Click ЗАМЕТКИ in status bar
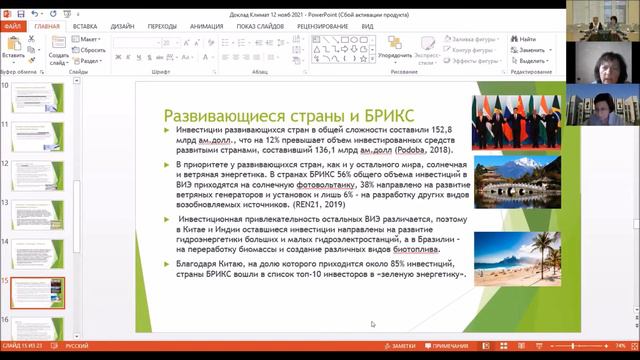This screenshot has width=640, height=360. (x=400, y=346)
